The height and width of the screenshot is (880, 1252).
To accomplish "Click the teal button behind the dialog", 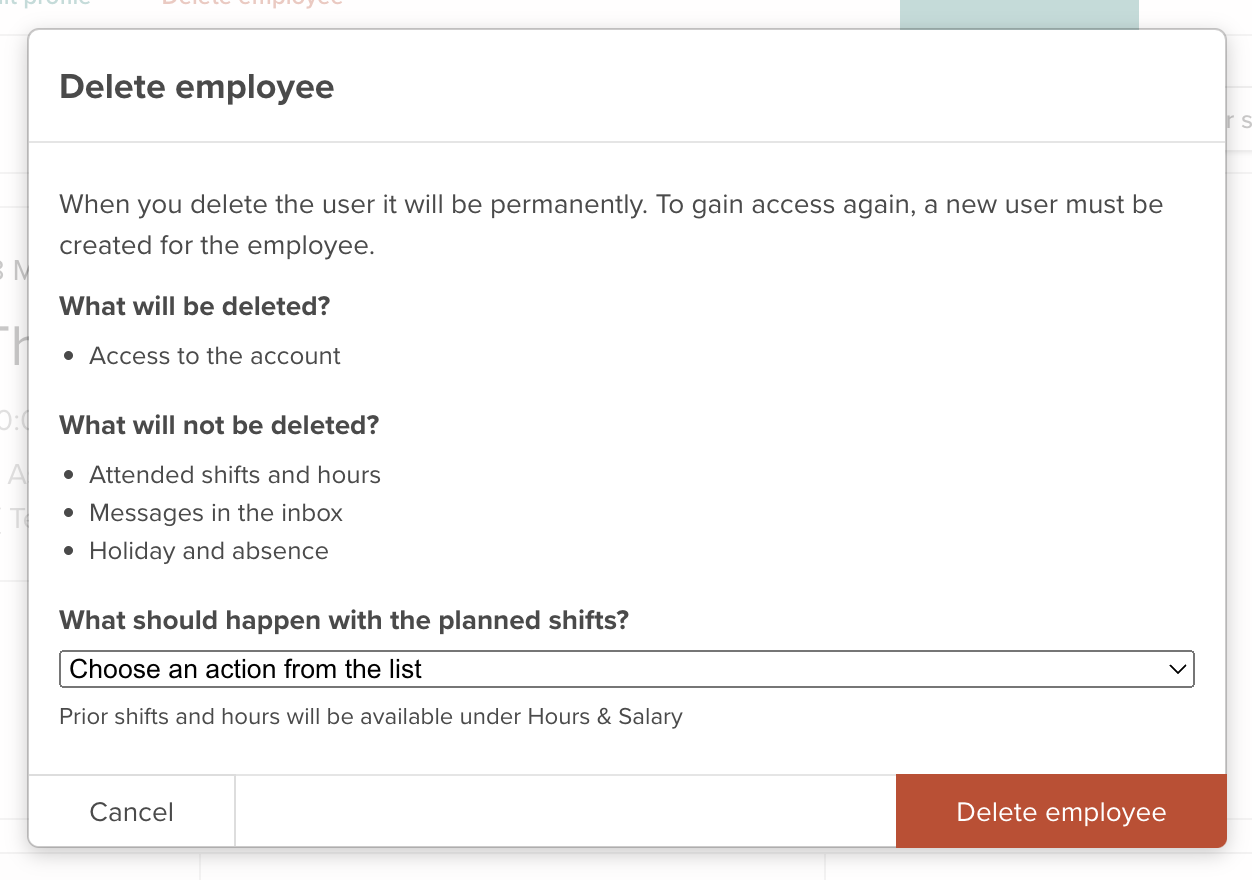I will [x=1018, y=14].
